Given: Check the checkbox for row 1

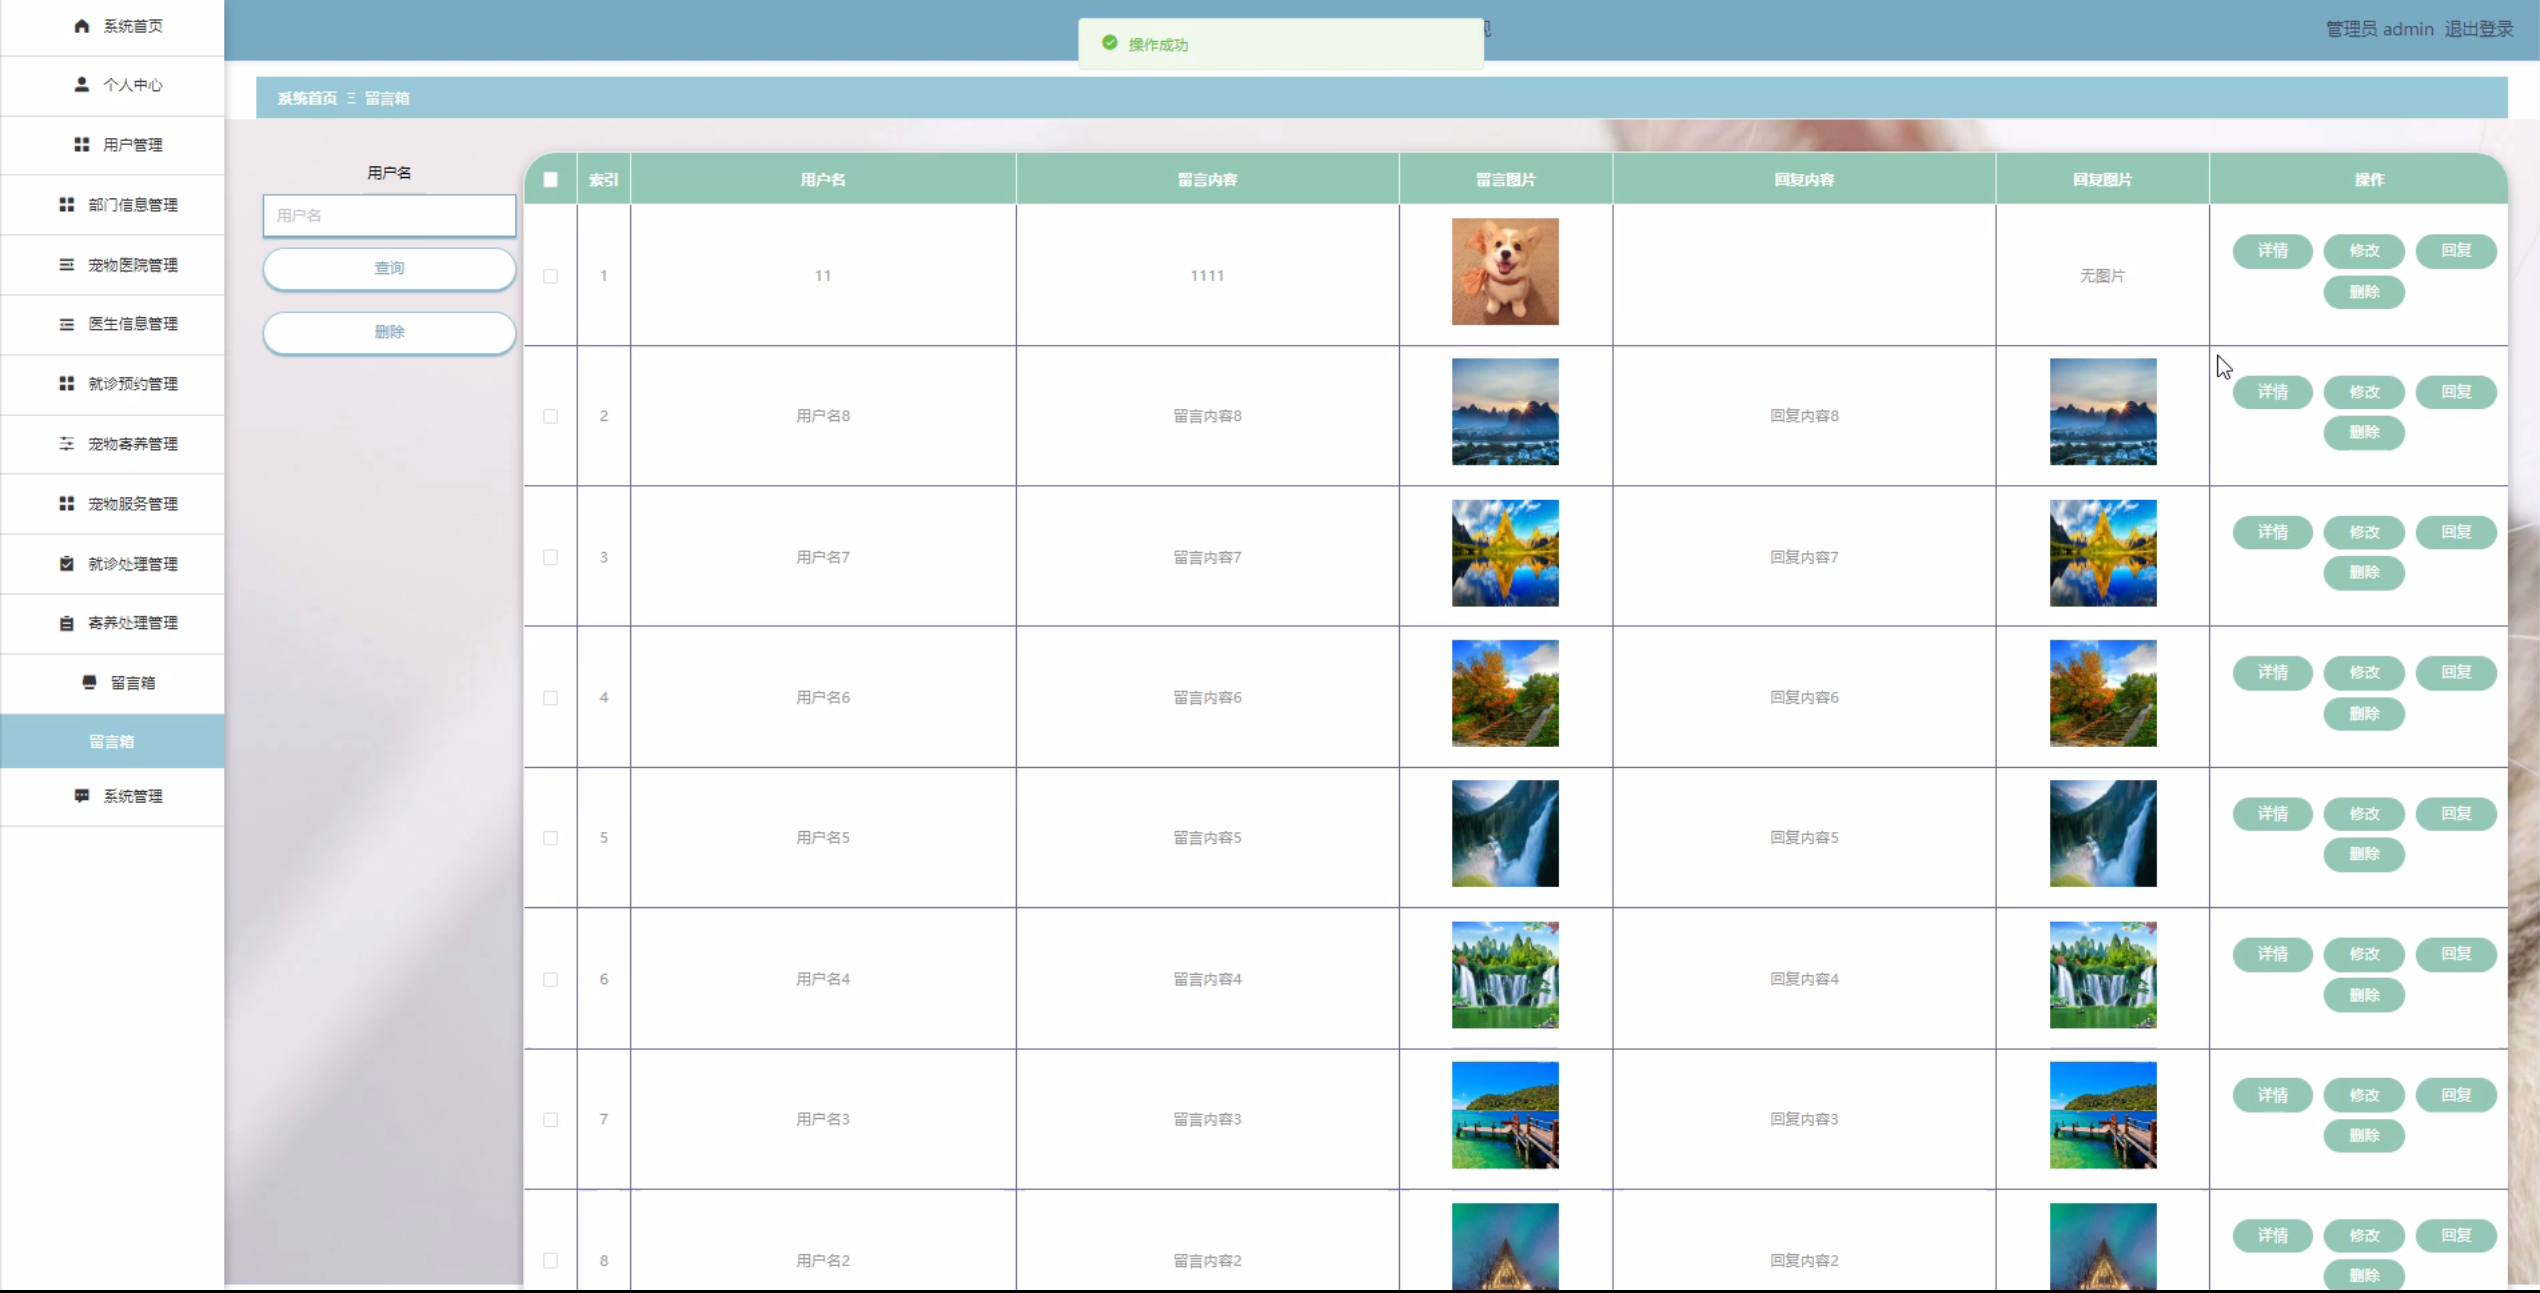Looking at the screenshot, I should pos(550,276).
